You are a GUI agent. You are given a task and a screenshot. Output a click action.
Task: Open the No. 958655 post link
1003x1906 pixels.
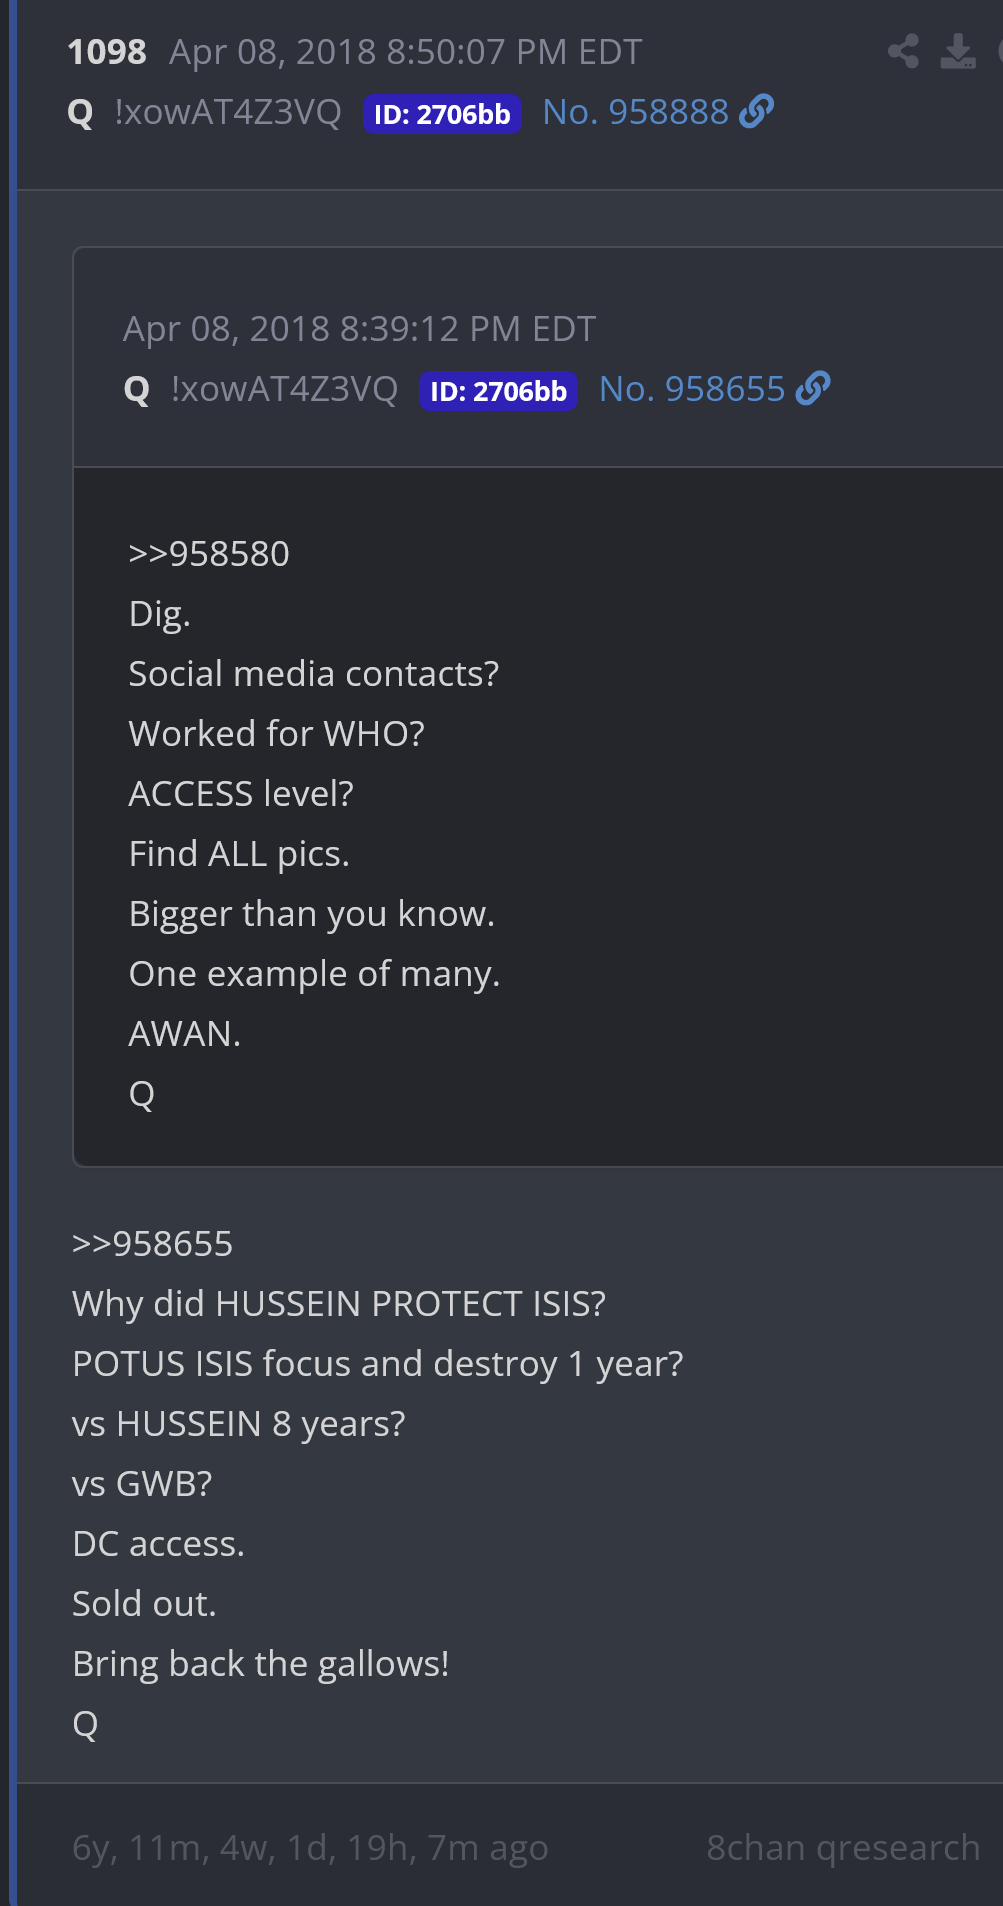(692, 389)
